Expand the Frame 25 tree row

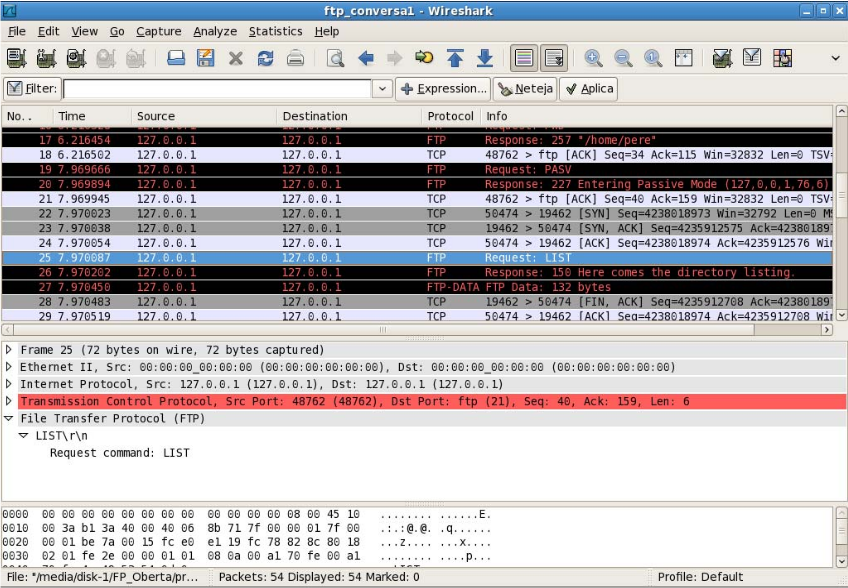coord(10,350)
